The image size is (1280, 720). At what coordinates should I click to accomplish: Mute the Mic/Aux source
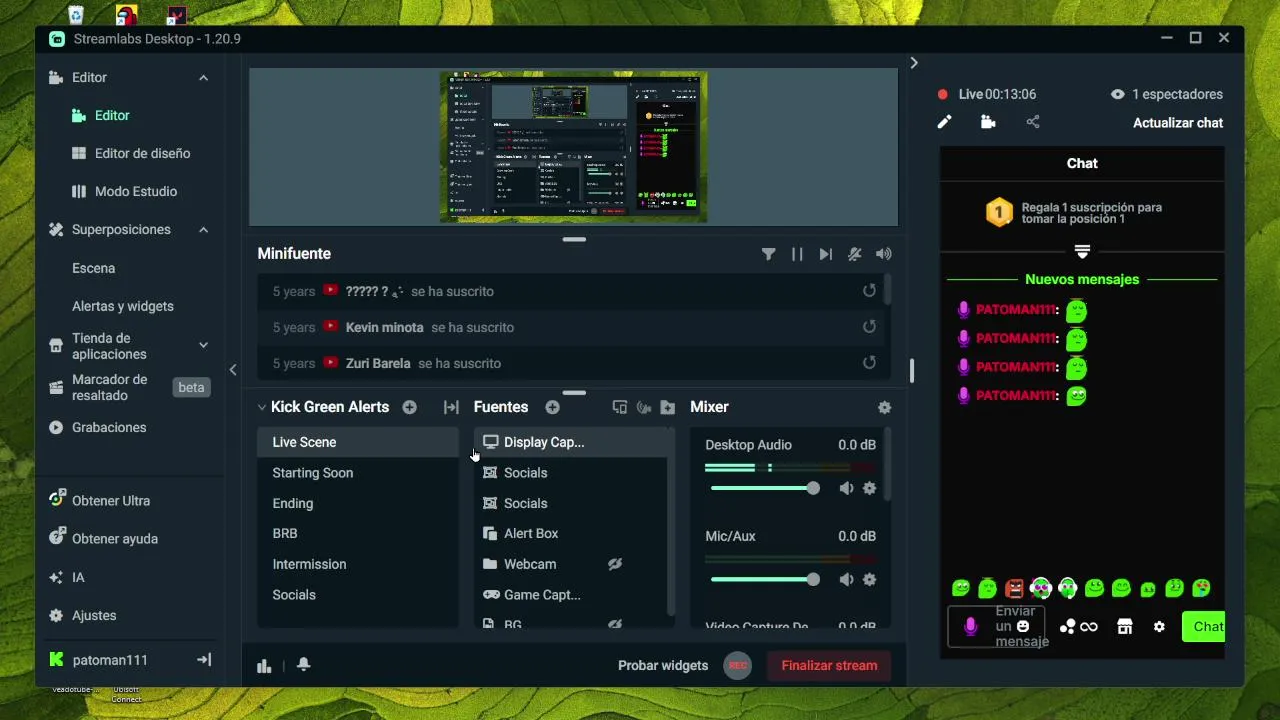pyautogui.click(x=846, y=580)
